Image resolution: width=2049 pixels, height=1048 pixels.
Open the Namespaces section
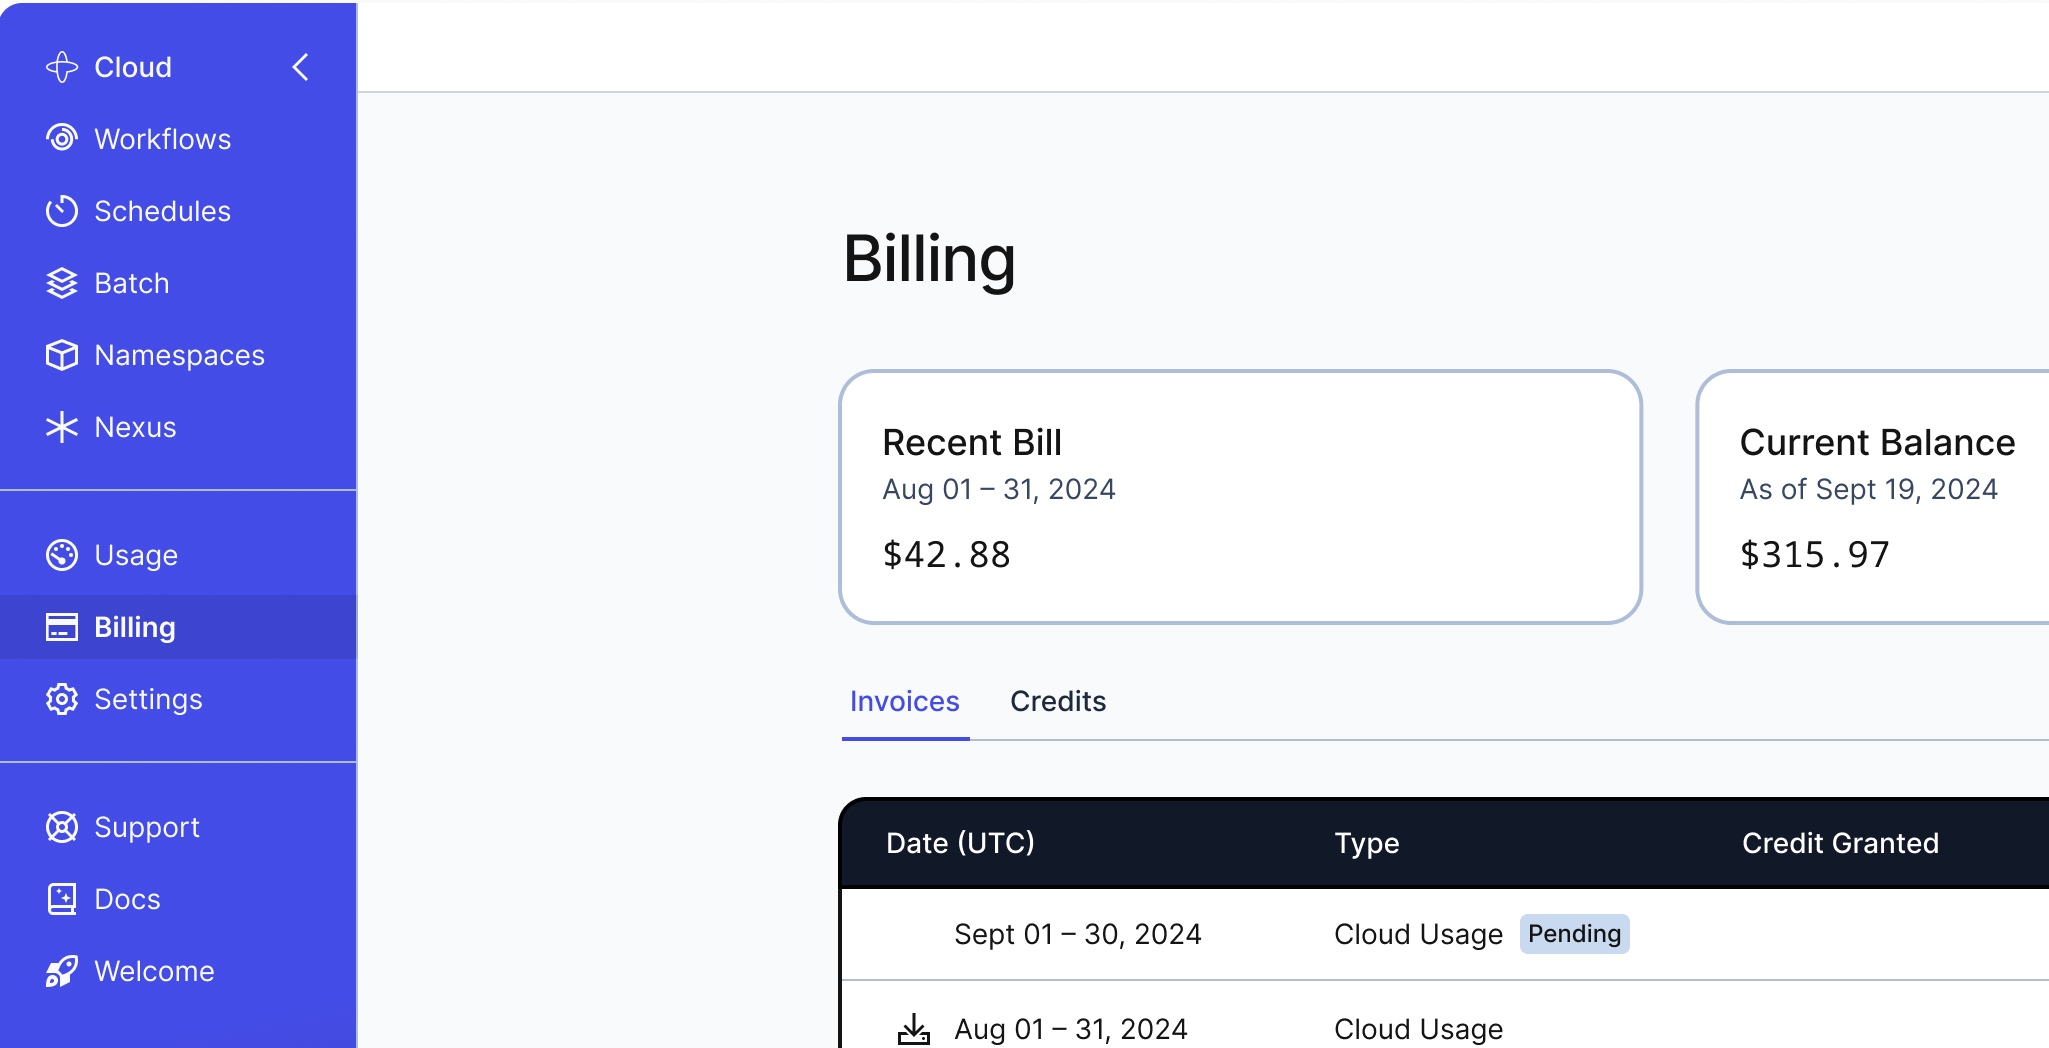coord(179,355)
